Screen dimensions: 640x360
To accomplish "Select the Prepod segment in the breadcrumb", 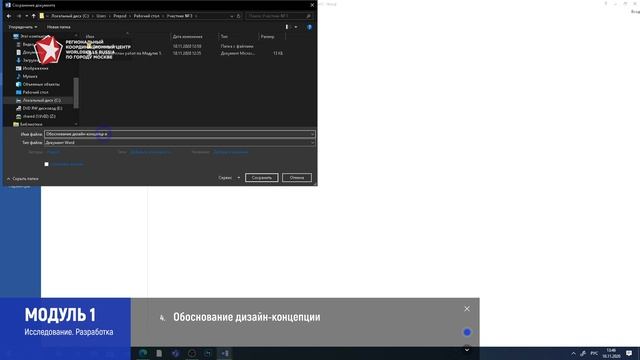I will click(x=120, y=16).
